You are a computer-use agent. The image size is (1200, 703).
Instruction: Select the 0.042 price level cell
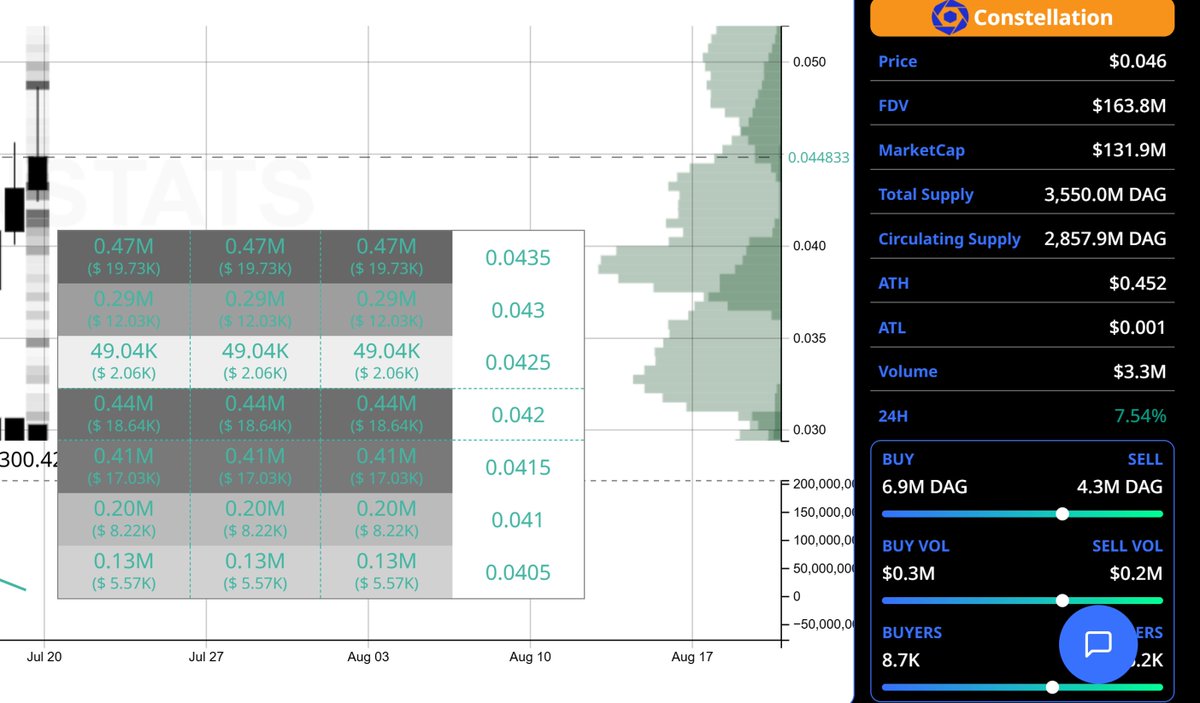pyautogui.click(x=518, y=414)
